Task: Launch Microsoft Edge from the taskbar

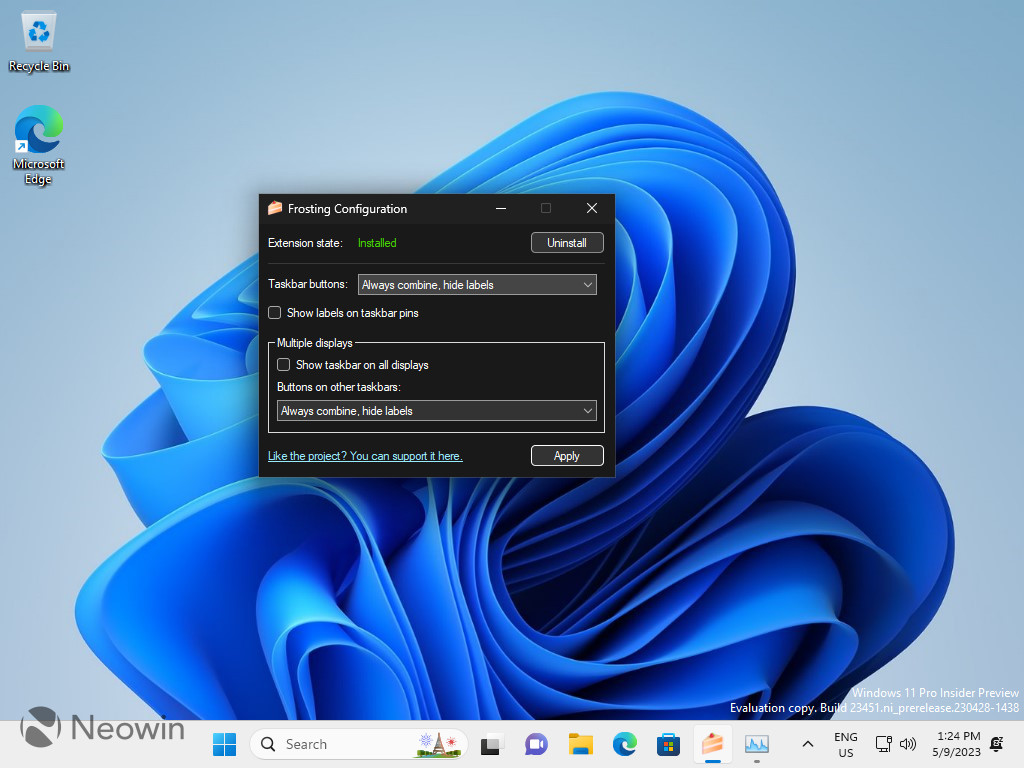Action: (x=624, y=744)
